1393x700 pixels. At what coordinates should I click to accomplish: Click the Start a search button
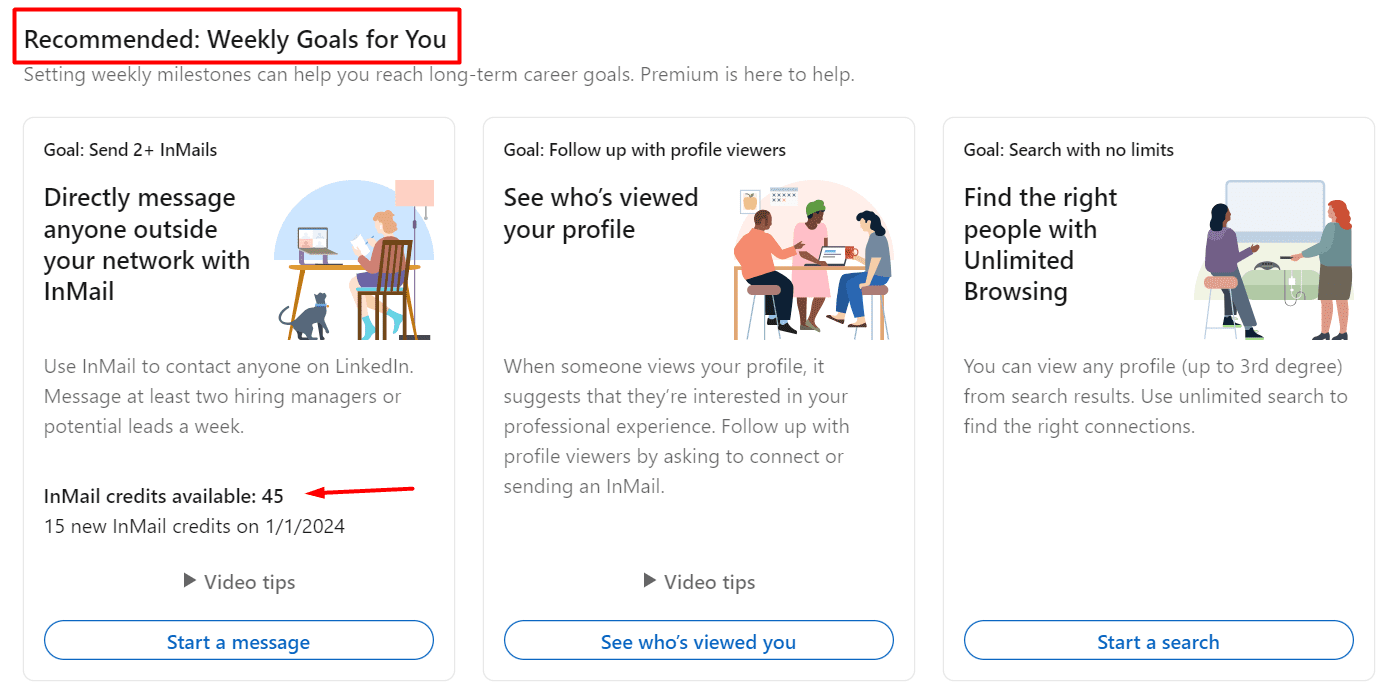1159,641
